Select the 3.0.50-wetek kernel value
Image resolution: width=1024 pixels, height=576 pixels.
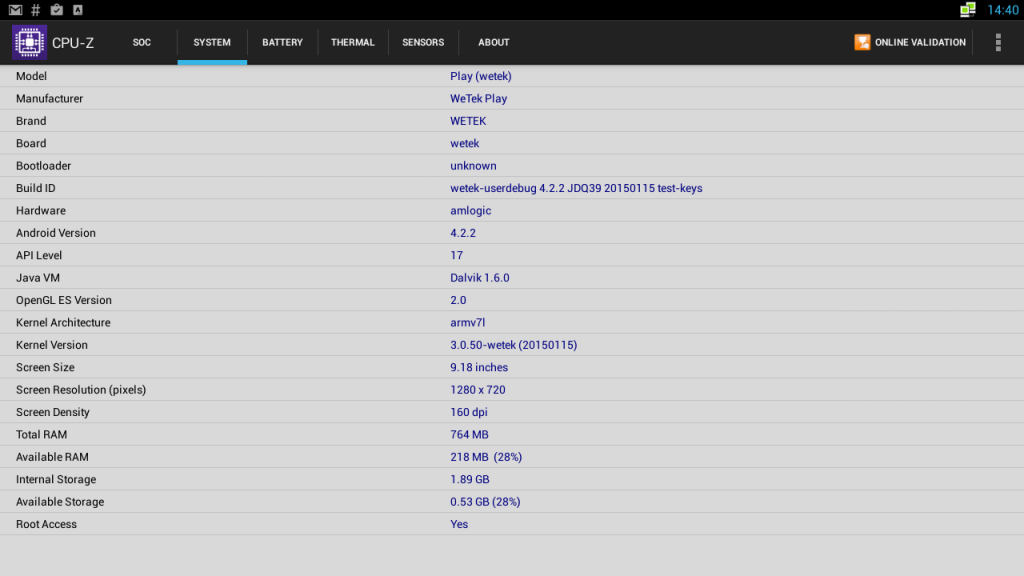(514, 345)
